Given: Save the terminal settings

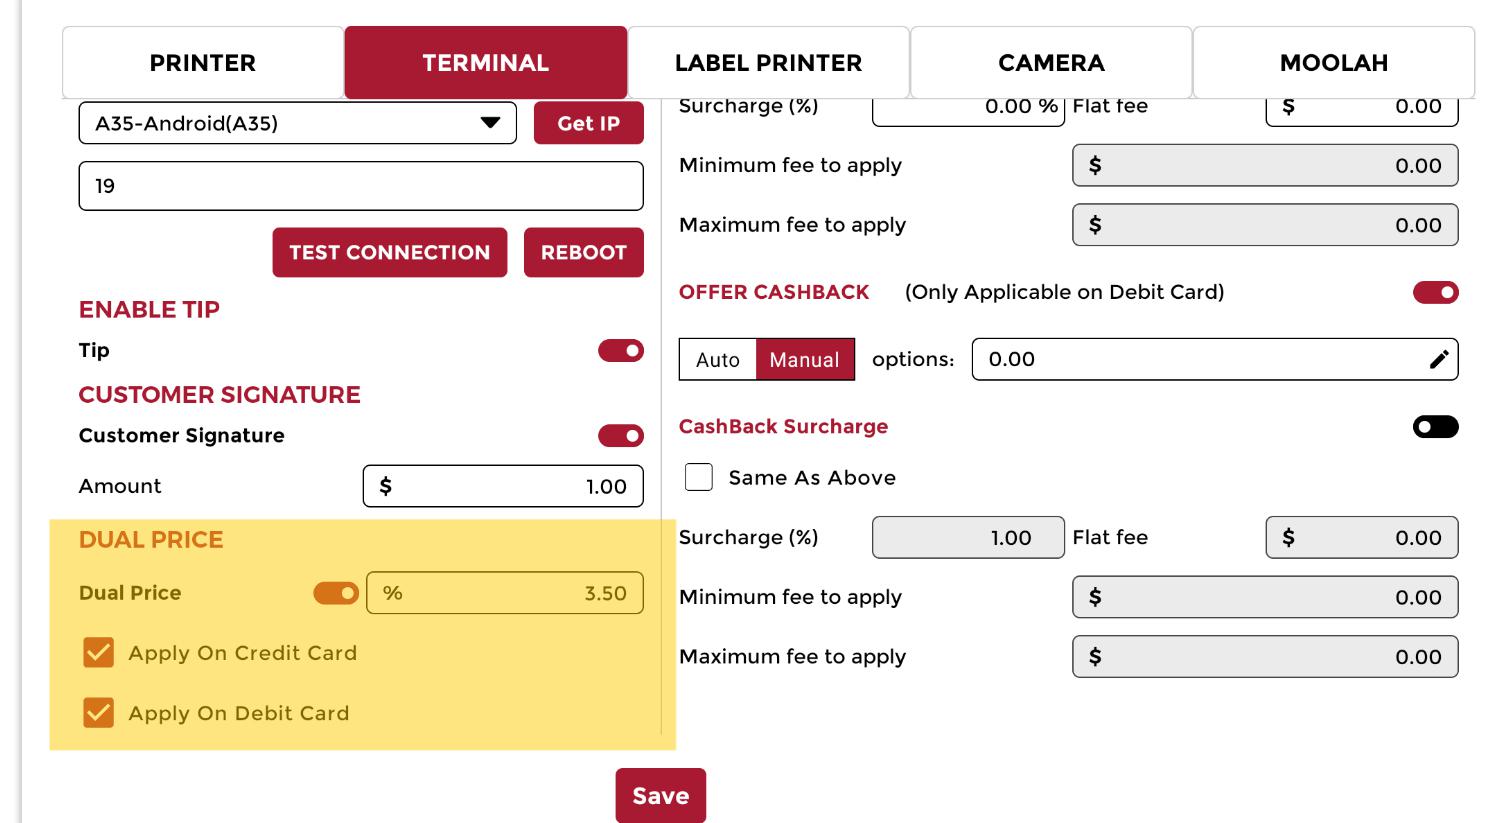Looking at the screenshot, I should (660, 795).
